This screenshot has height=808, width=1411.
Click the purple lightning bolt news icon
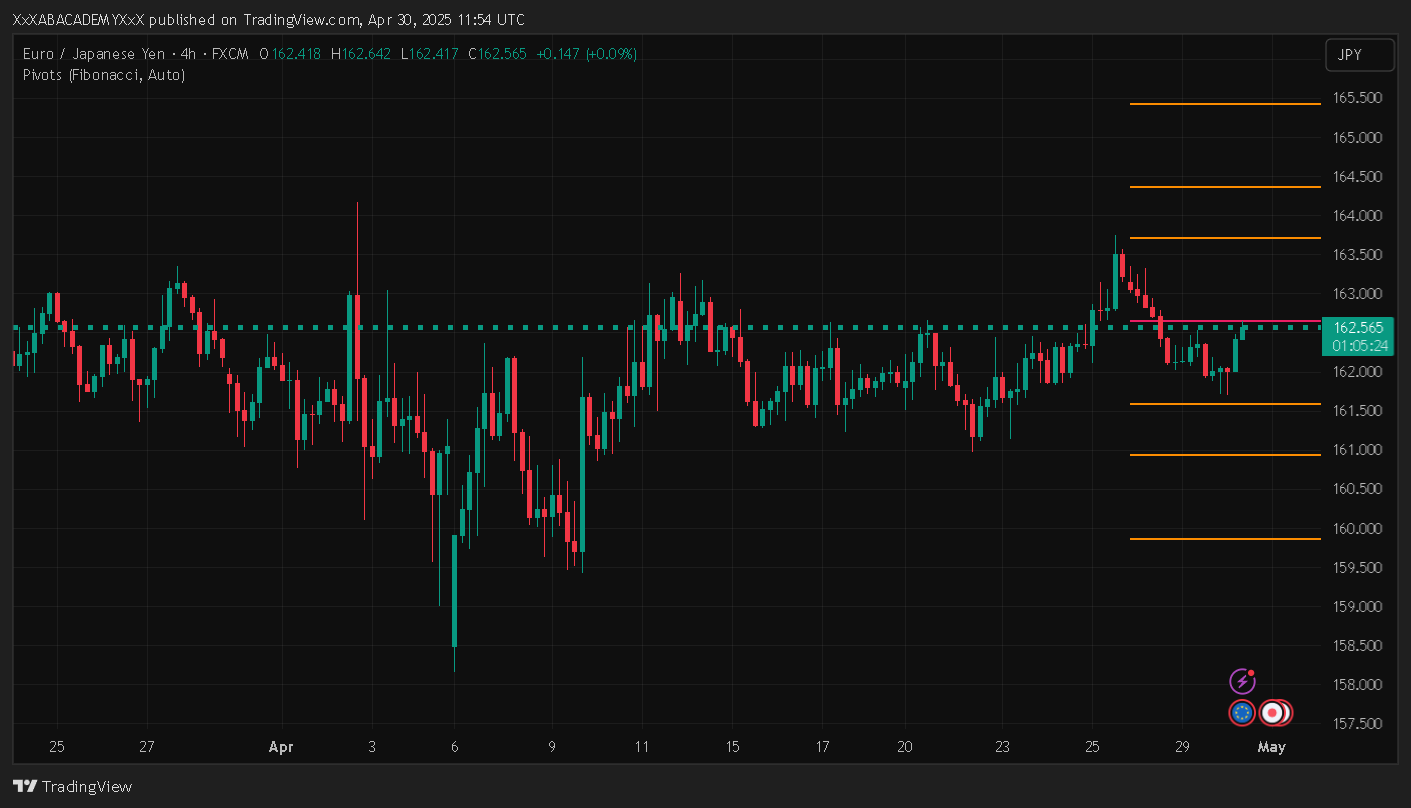[x=1242, y=682]
